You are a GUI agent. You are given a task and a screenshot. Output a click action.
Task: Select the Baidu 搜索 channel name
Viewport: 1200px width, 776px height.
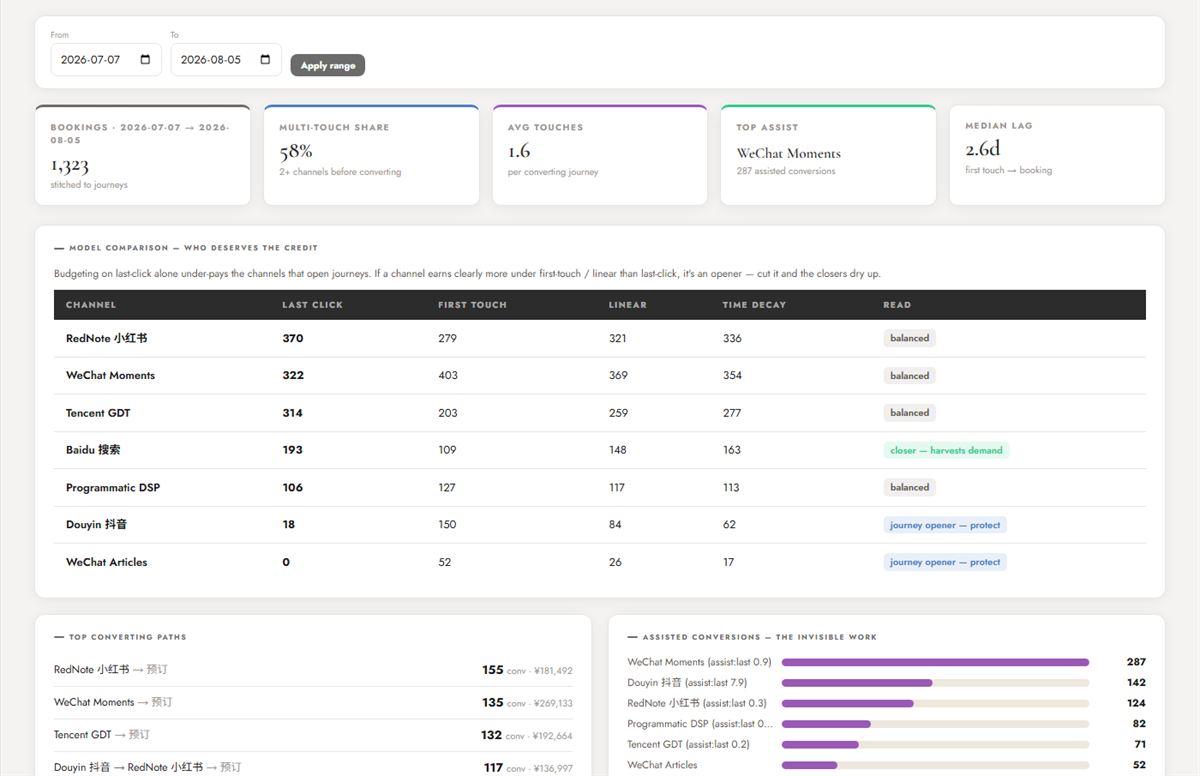[93, 450]
